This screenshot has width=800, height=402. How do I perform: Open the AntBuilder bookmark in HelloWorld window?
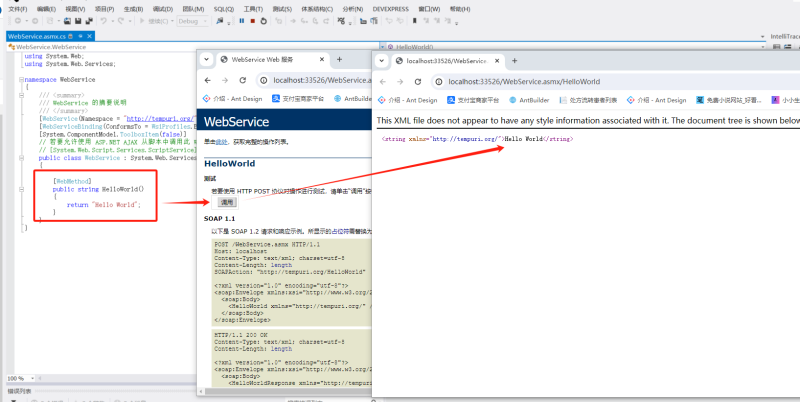coord(531,100)
